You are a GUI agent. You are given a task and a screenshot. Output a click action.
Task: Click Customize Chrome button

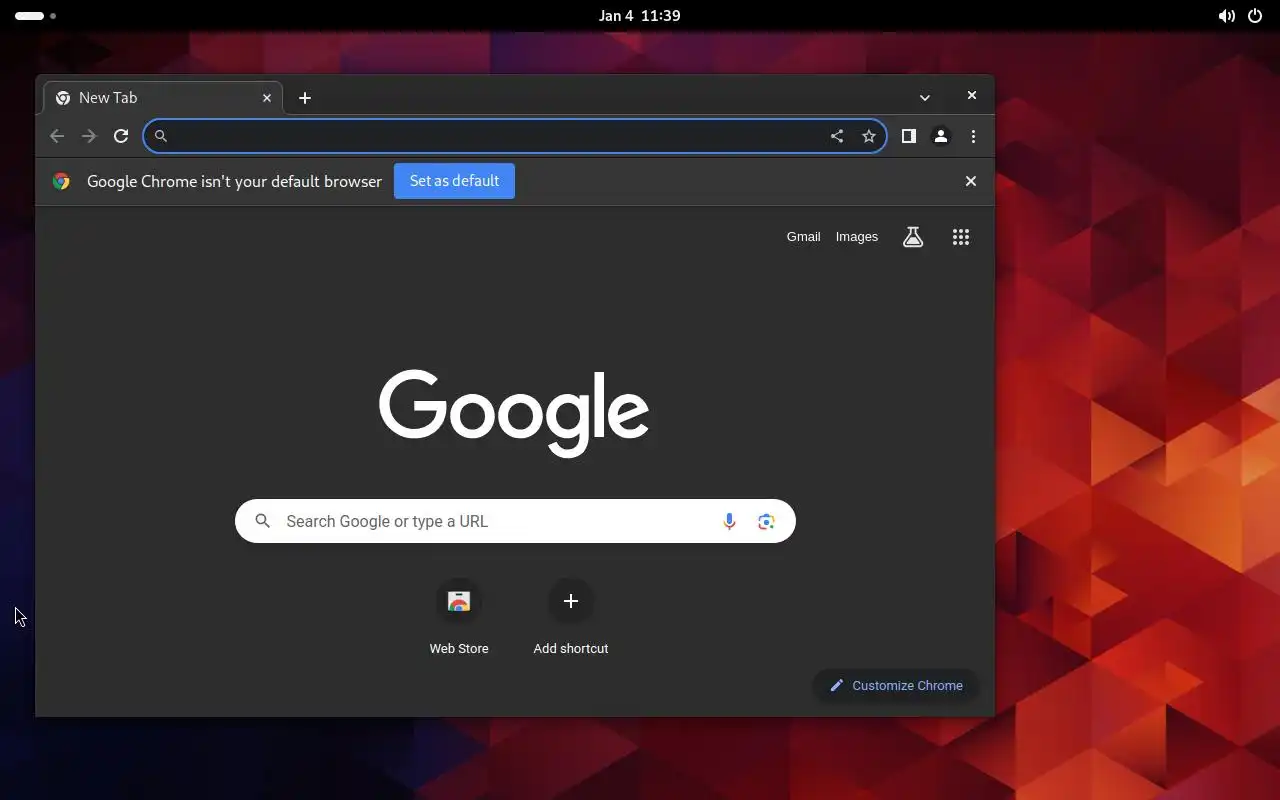coord(896,685)
